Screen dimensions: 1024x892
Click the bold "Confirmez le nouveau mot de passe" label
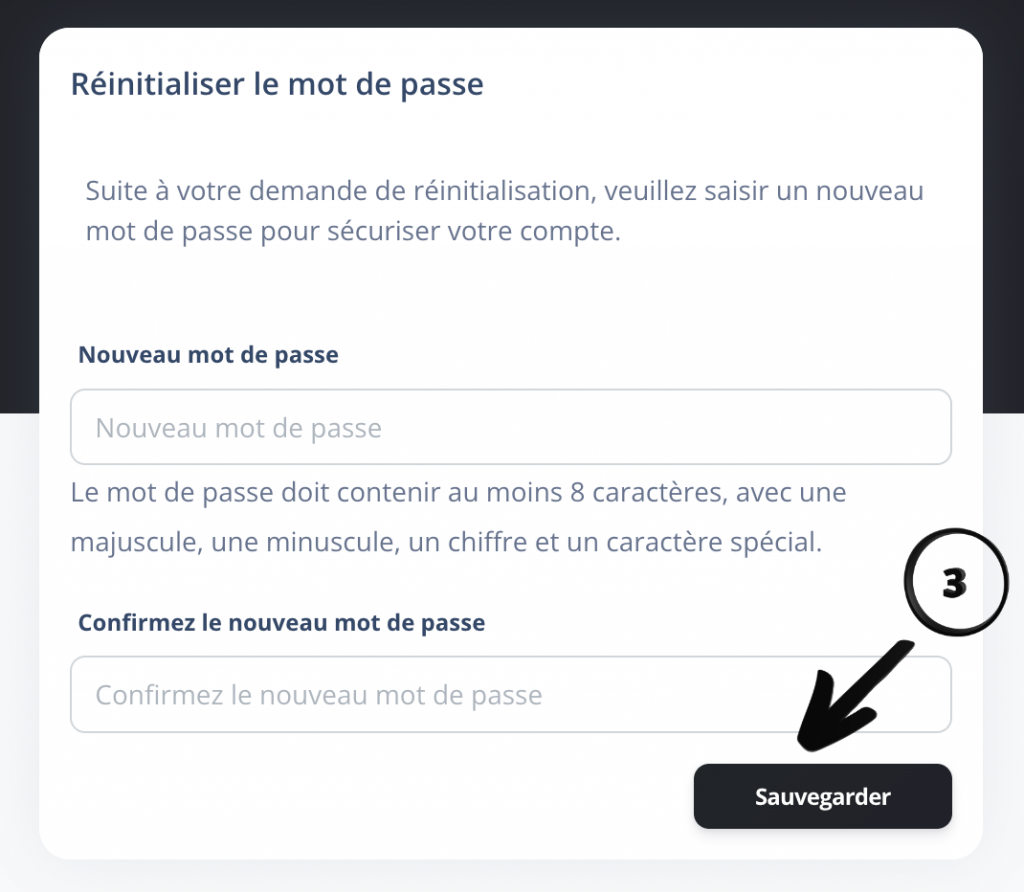(281, 622)
